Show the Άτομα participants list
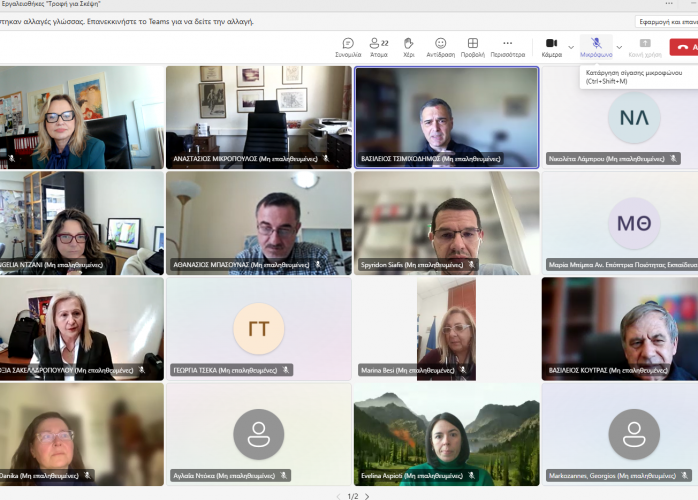The height and width of the screenshot is (500, 698). pos(379,47)
